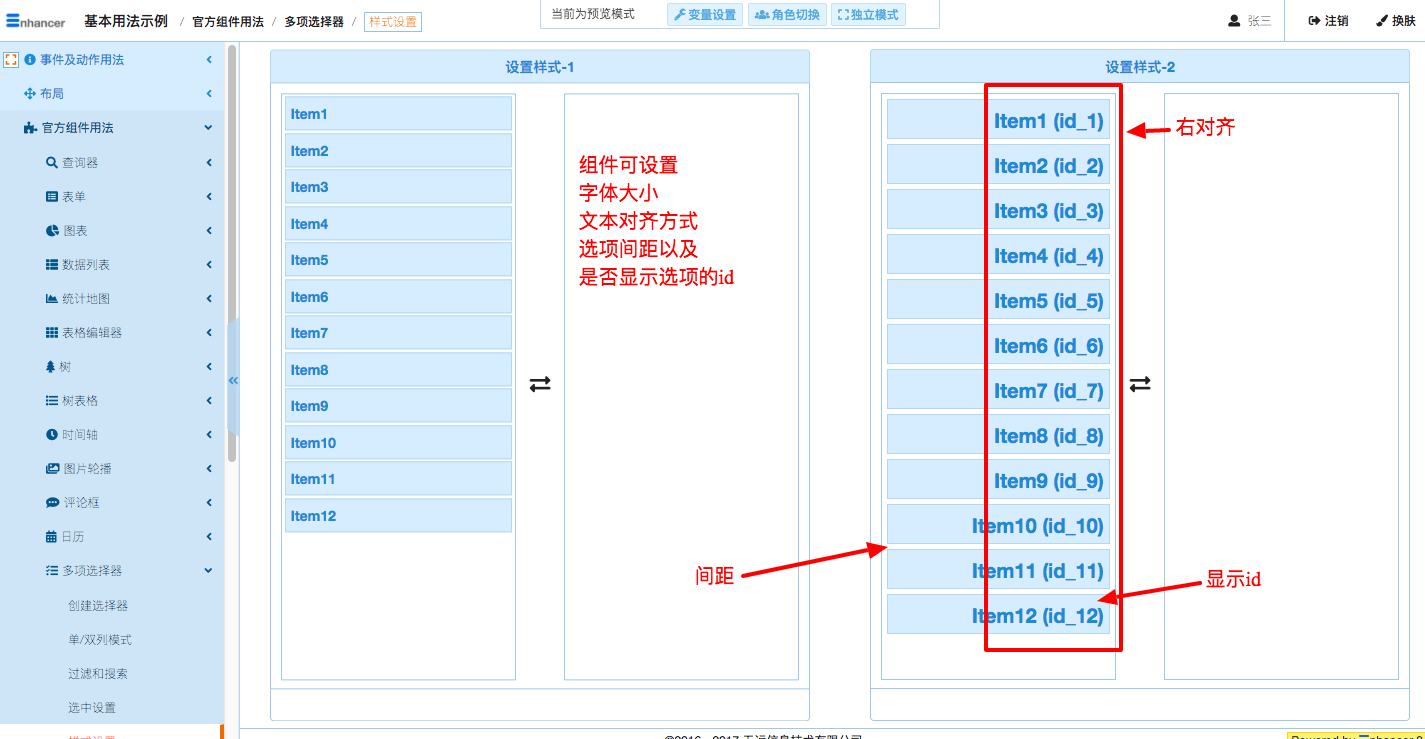This screenshot has width=1425, height=739.
Task: Click the 时间轴 clock icon
Action: 52,435
